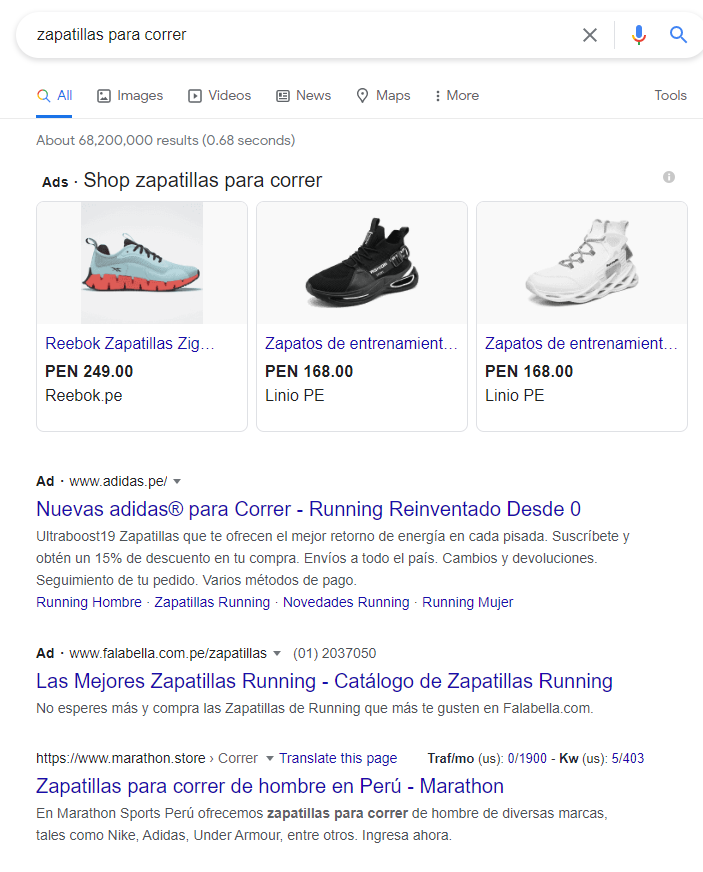
Task: Expand the adidas.pe ad dropdown arrow
Action: coord(177,481)
